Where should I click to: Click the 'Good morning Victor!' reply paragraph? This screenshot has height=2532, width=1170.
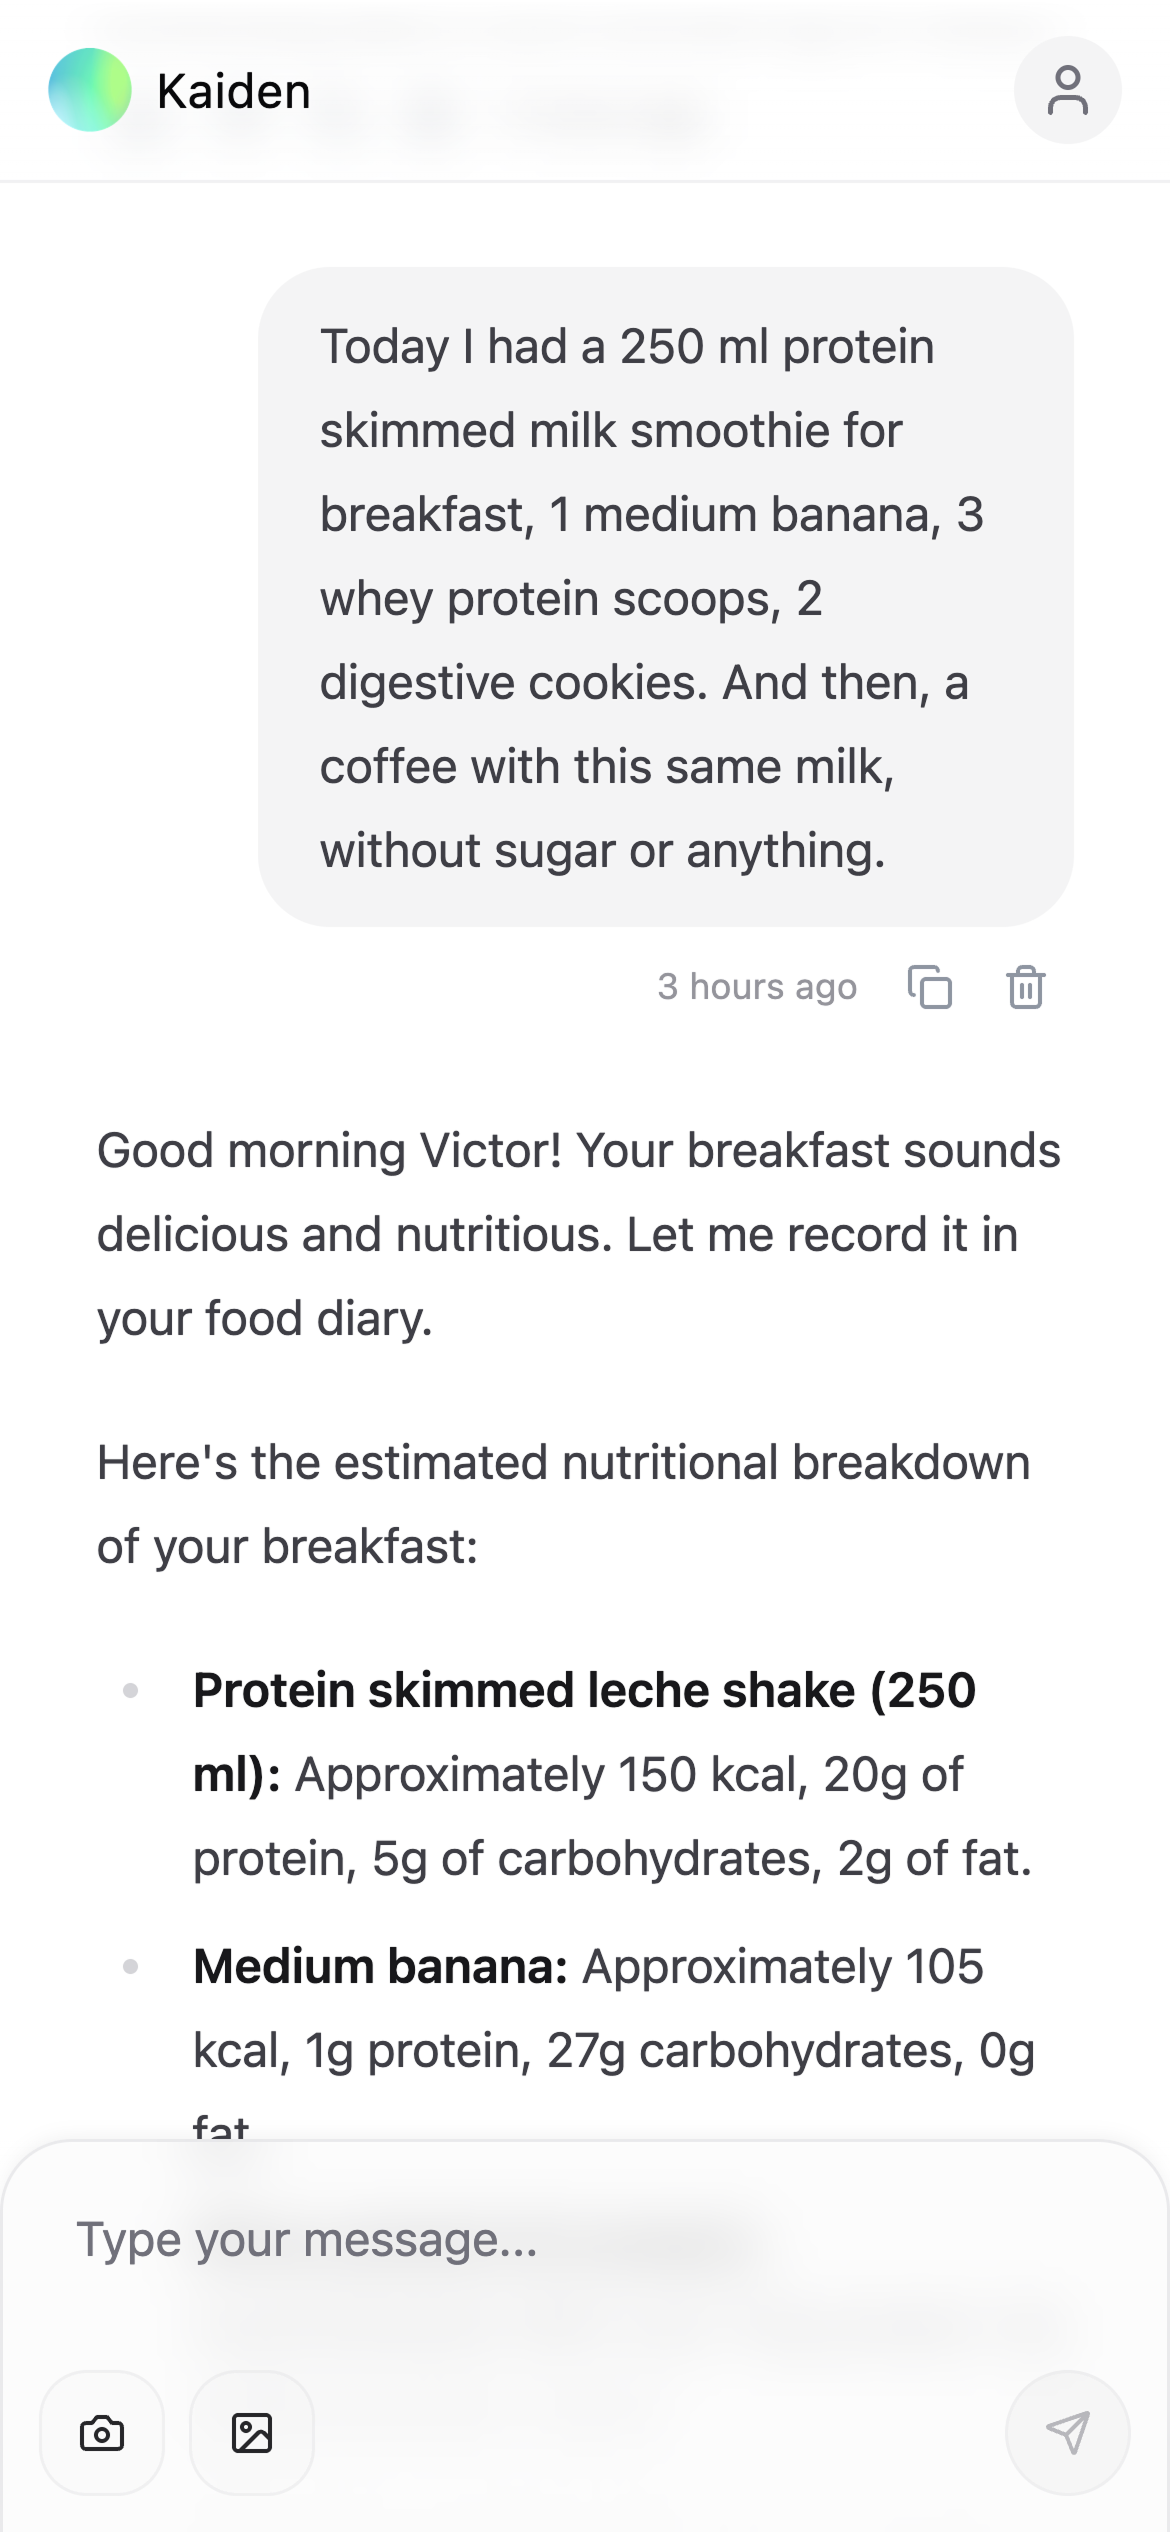[x=578, y=1234]
